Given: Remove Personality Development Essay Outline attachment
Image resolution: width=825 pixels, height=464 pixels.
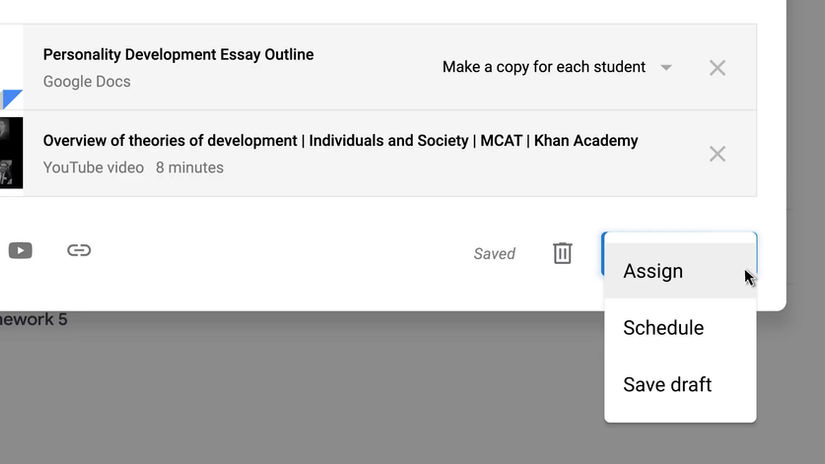Looking at the screenshot, I should (717, 68).
